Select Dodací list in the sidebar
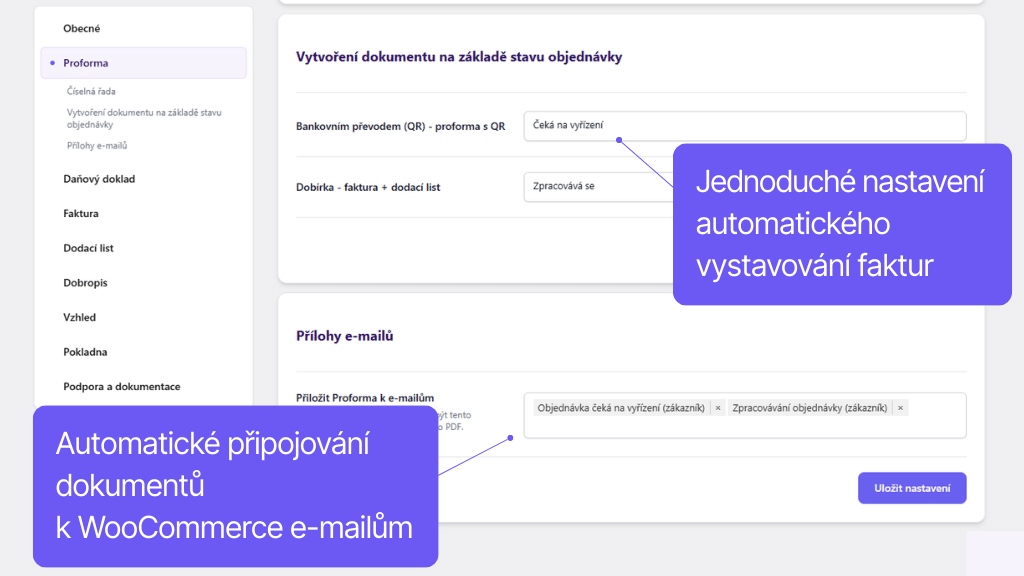The height and width of the screenshot is (576, 1024). [x=91, y=248]
